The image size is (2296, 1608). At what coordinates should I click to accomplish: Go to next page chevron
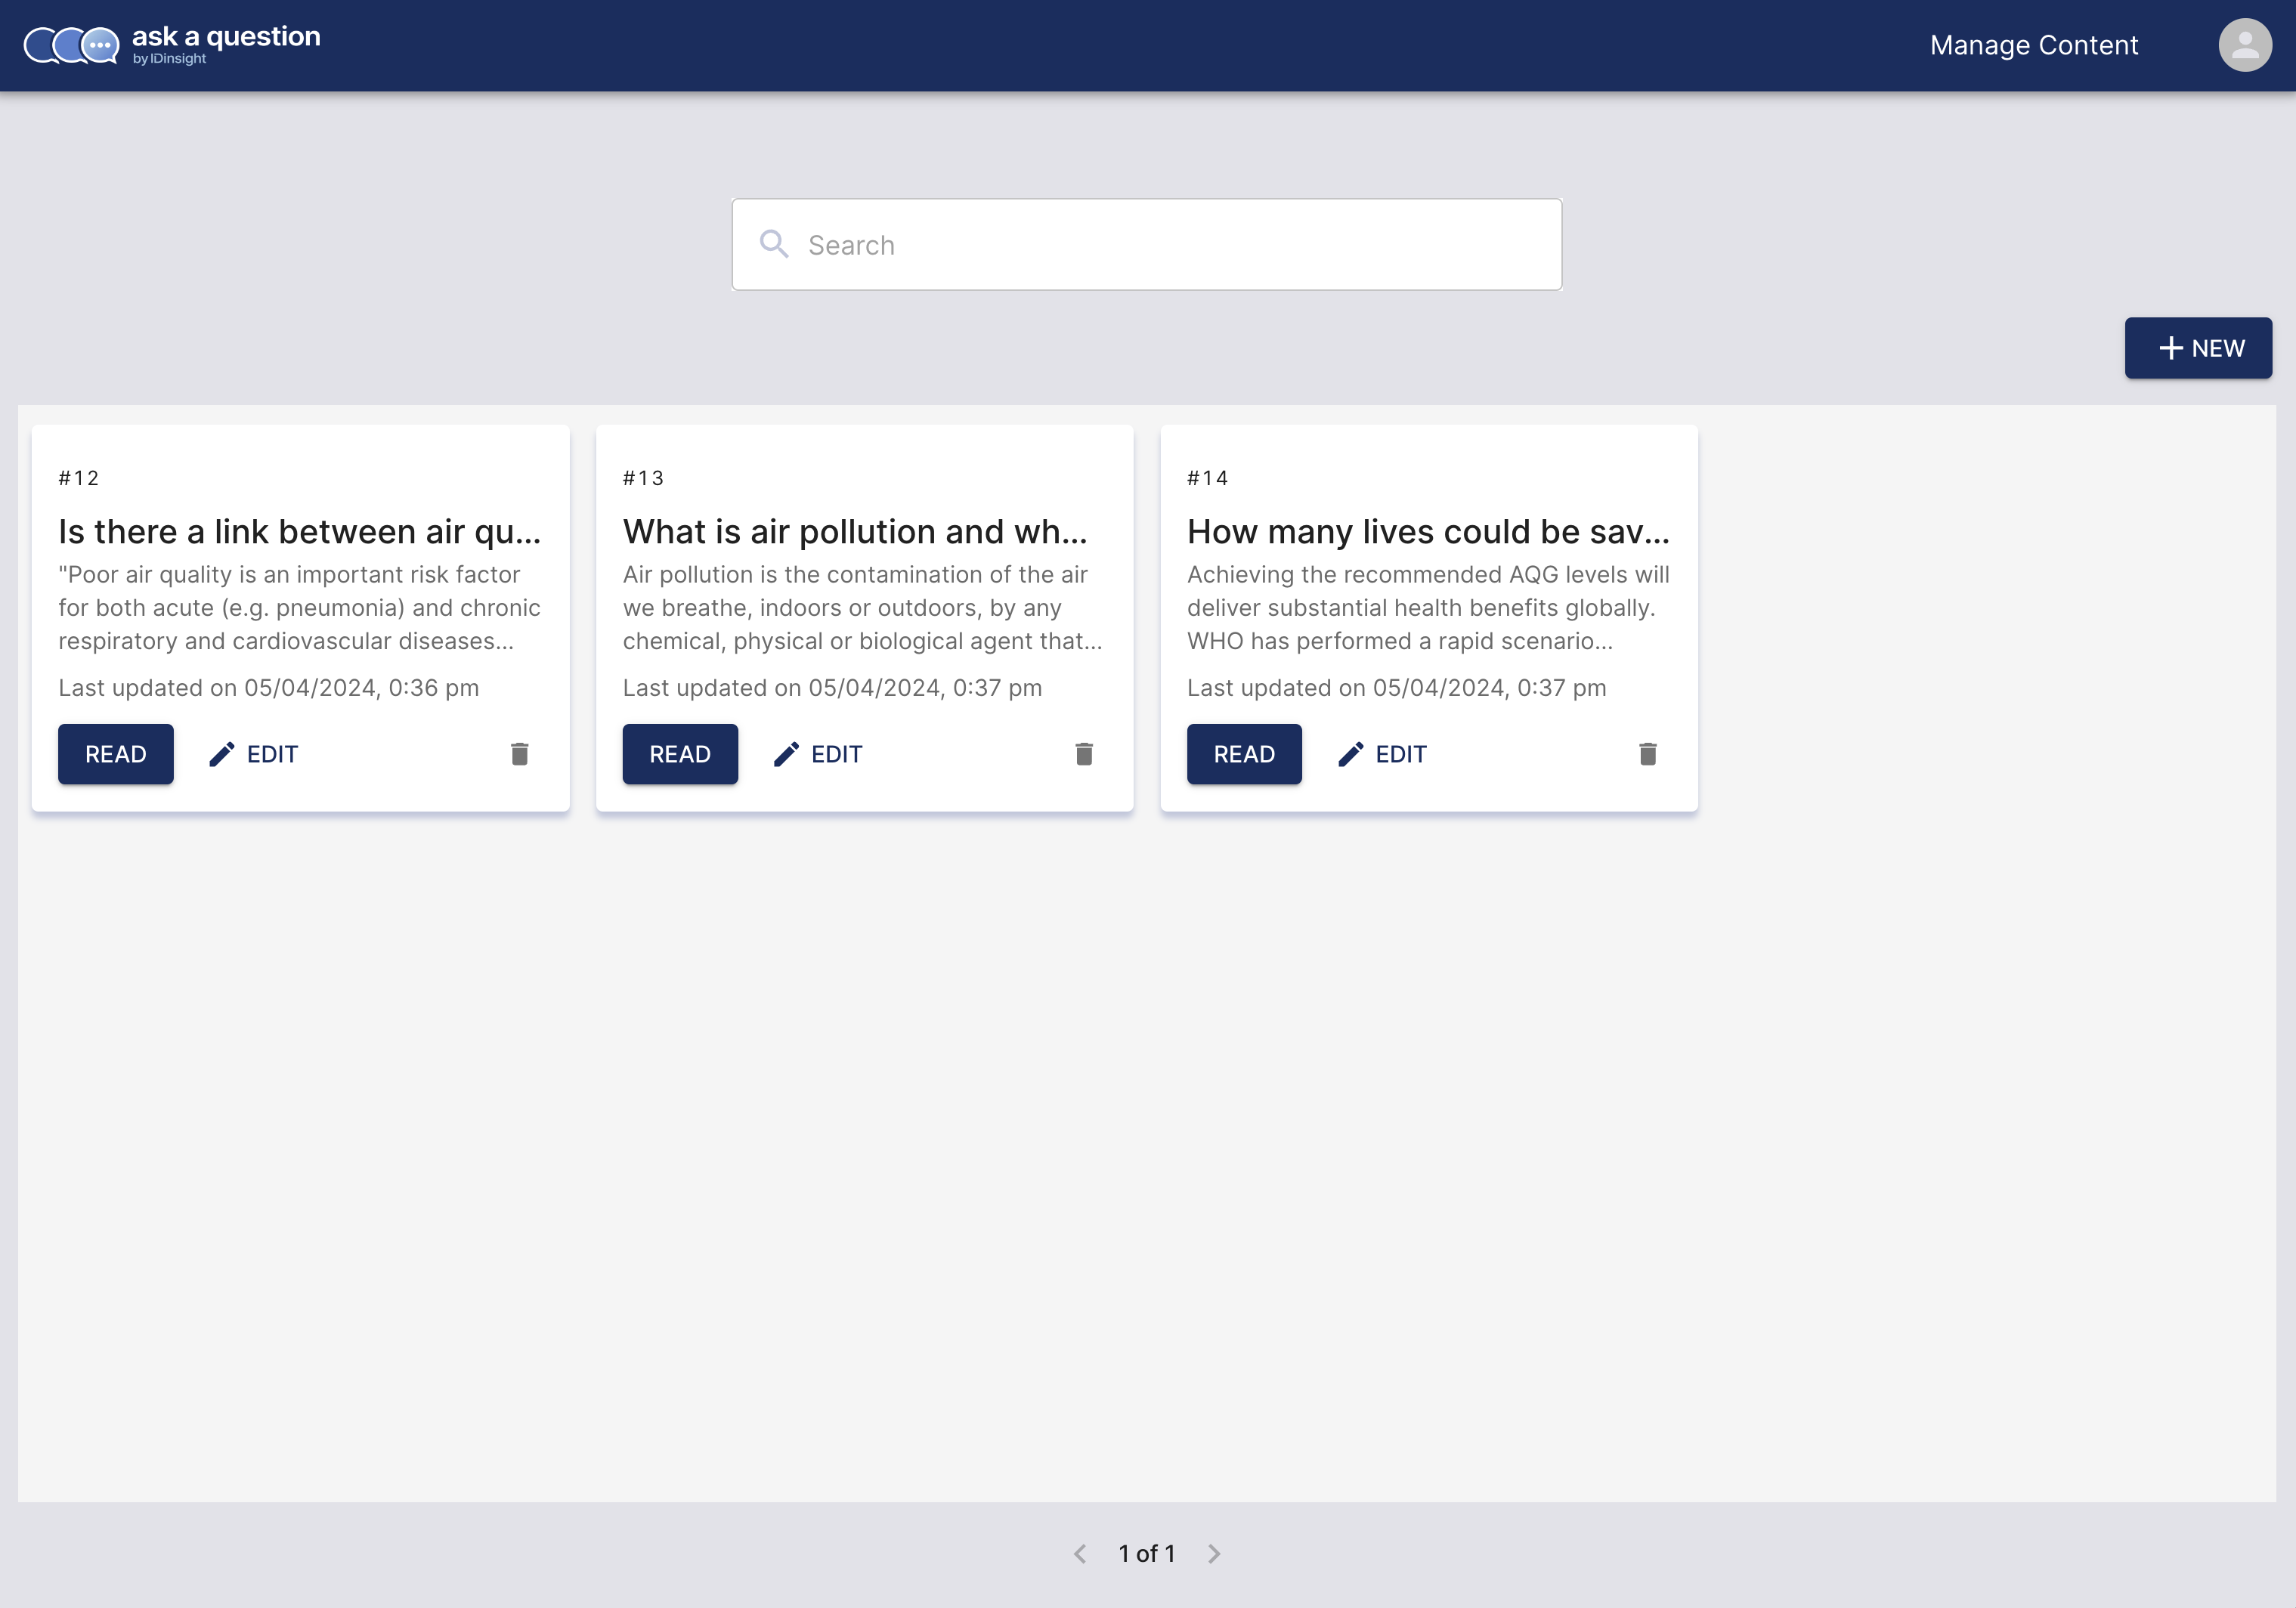1213,1553
